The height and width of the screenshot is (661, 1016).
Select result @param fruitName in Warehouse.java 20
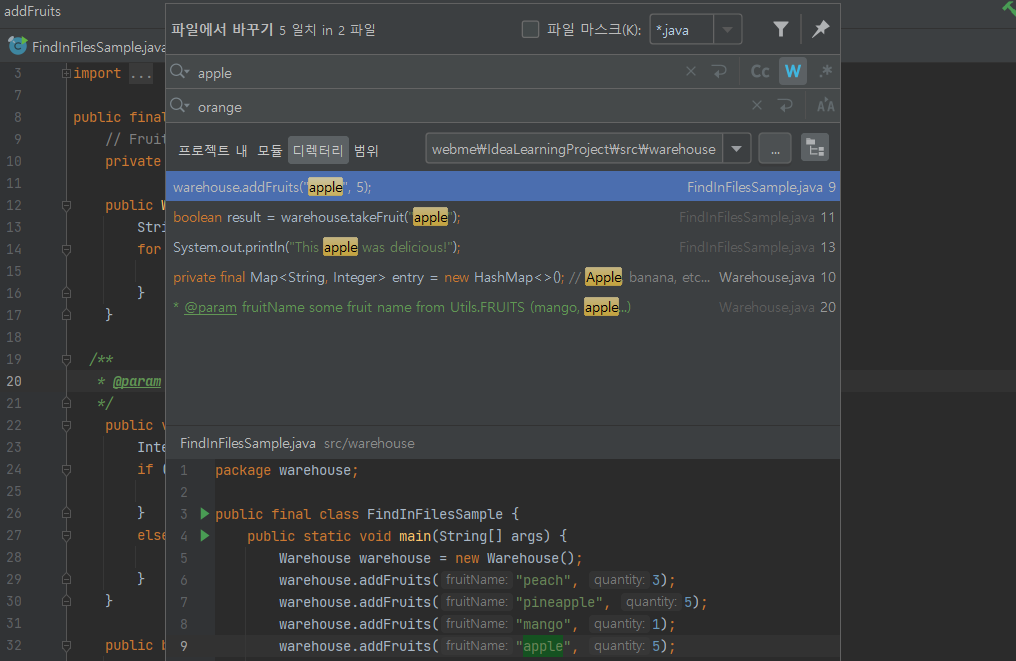point(503,307)
